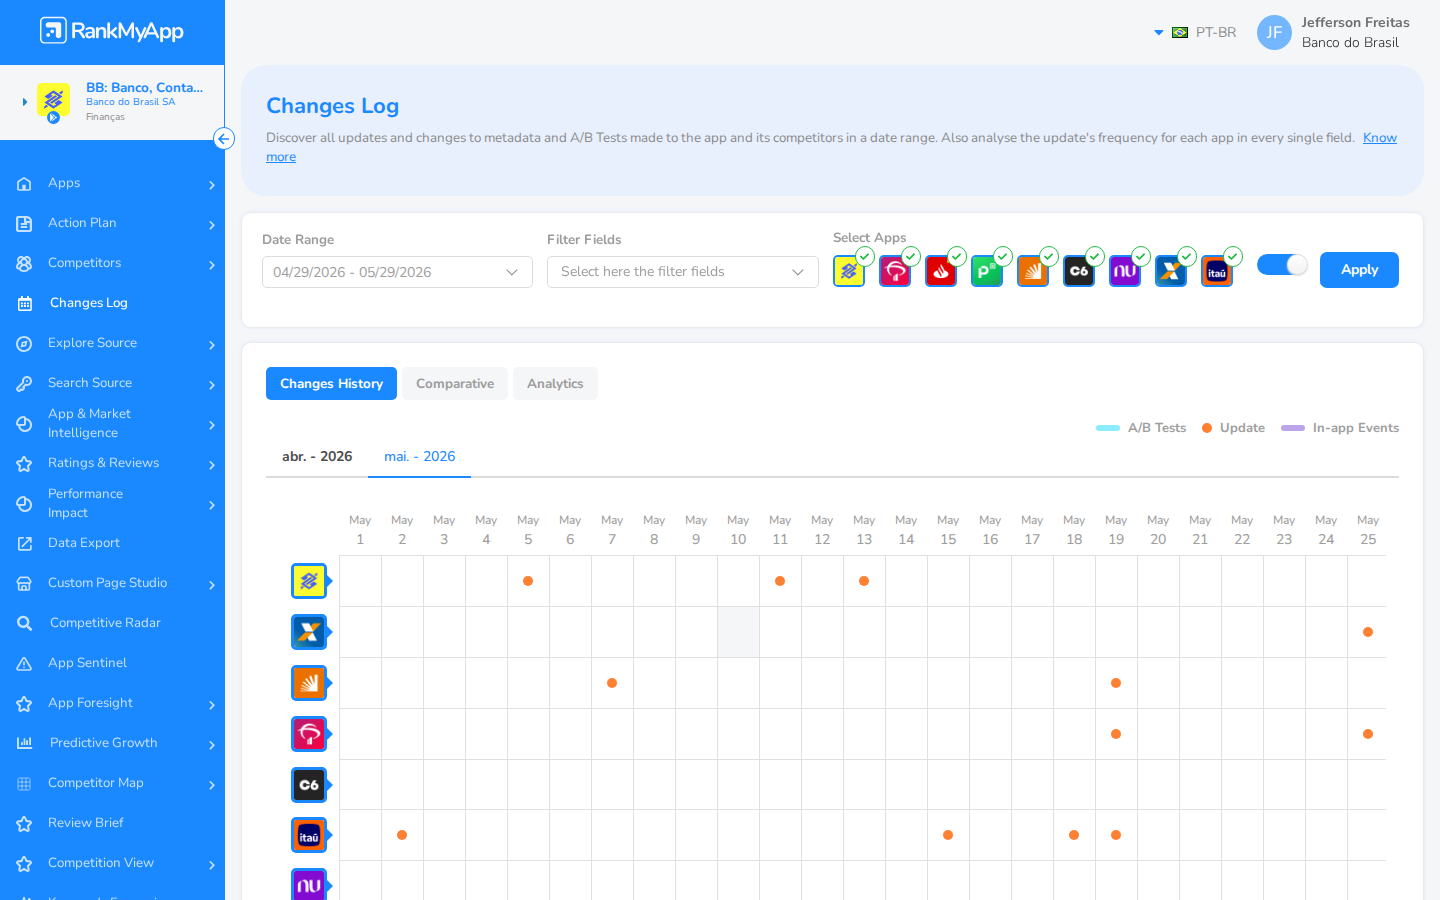This screenshot has height=900, width=1440.
Task: Toggle Santander app selection in Select Apps
Action: (941, 271)
